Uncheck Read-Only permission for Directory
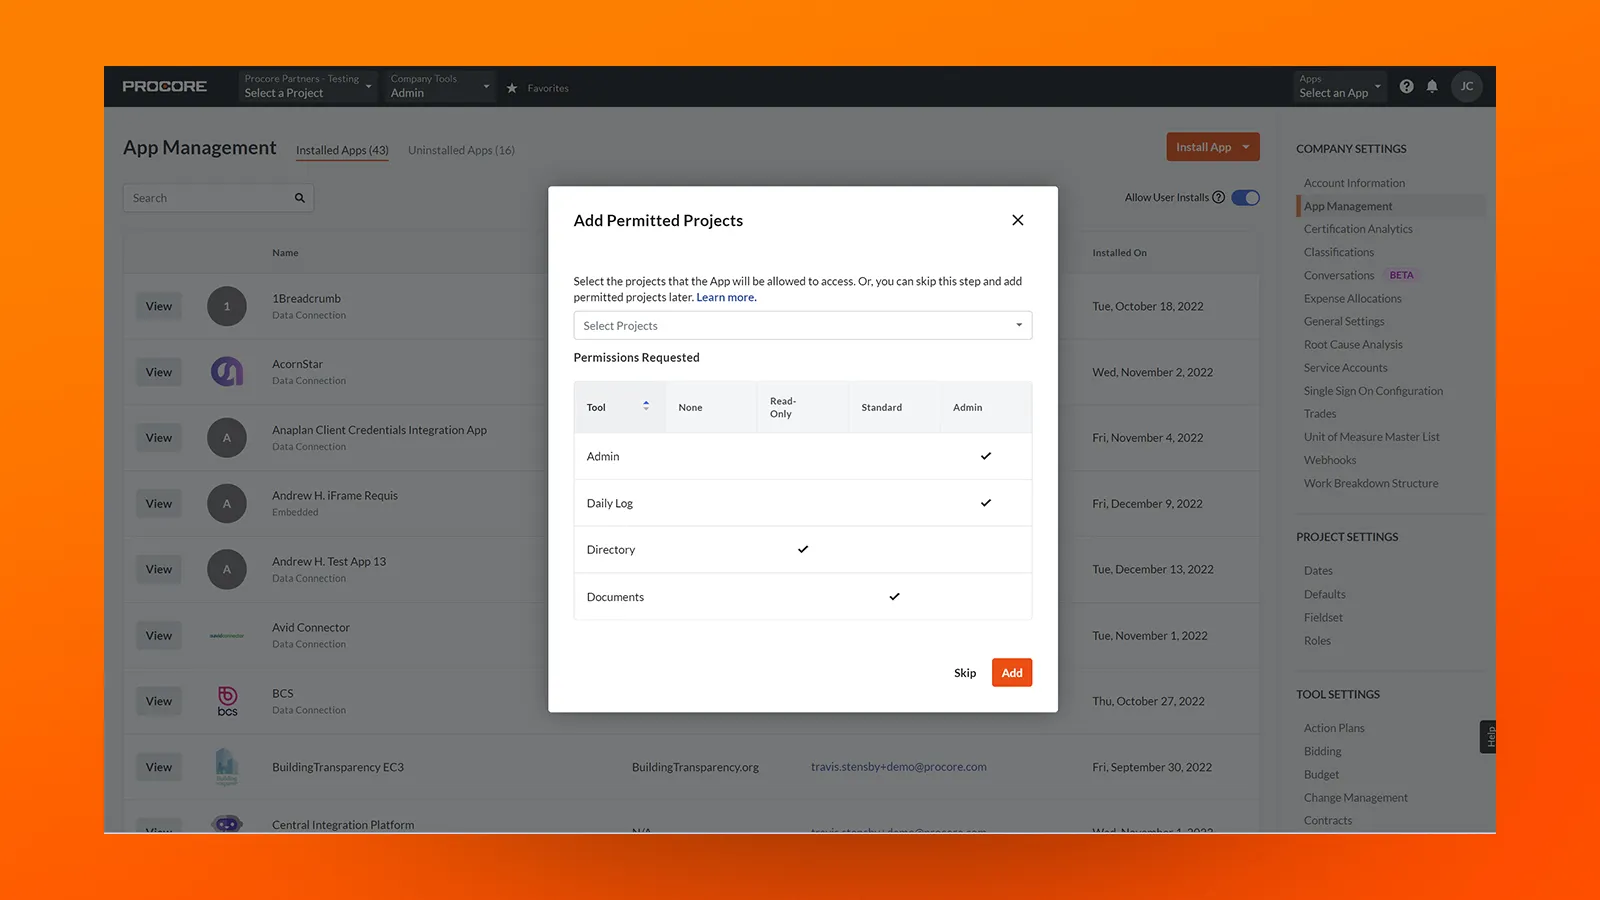Screen dimensions: 1600x900 click(x=803, y=549)
